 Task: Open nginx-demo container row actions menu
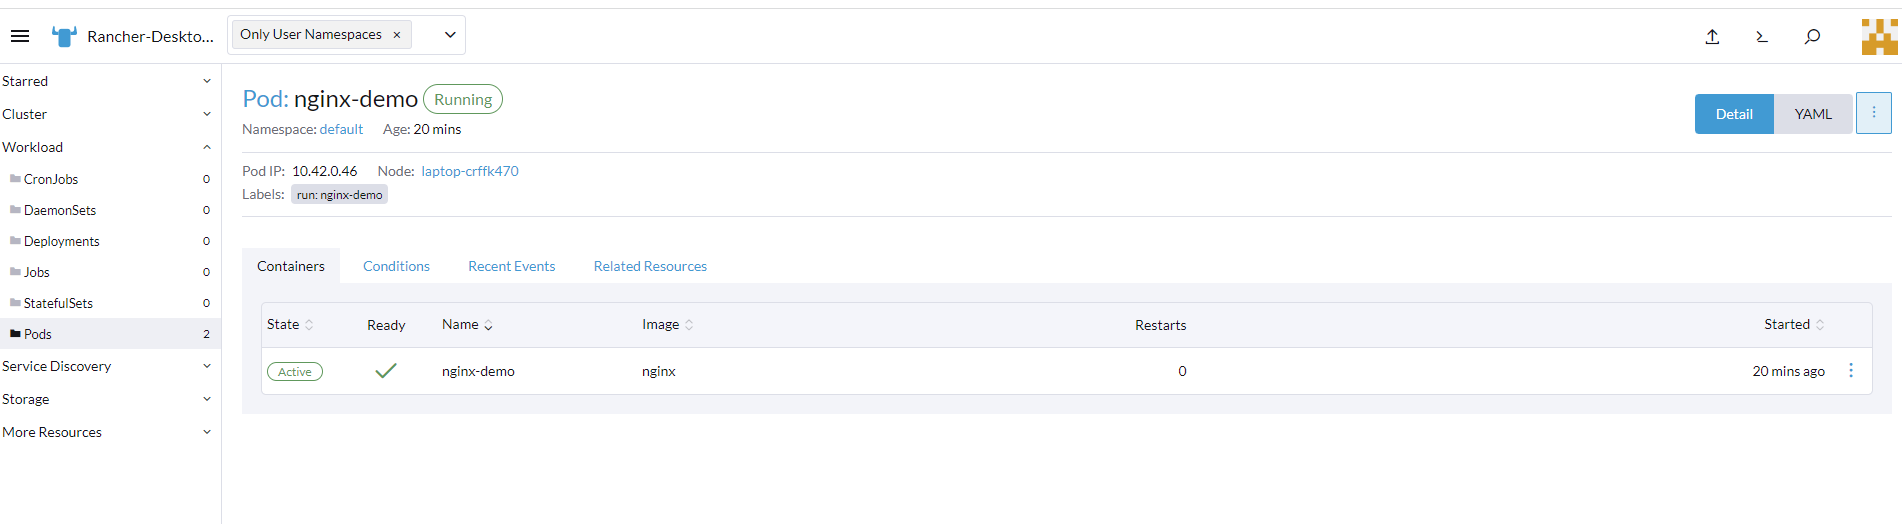click(1851, 371)
